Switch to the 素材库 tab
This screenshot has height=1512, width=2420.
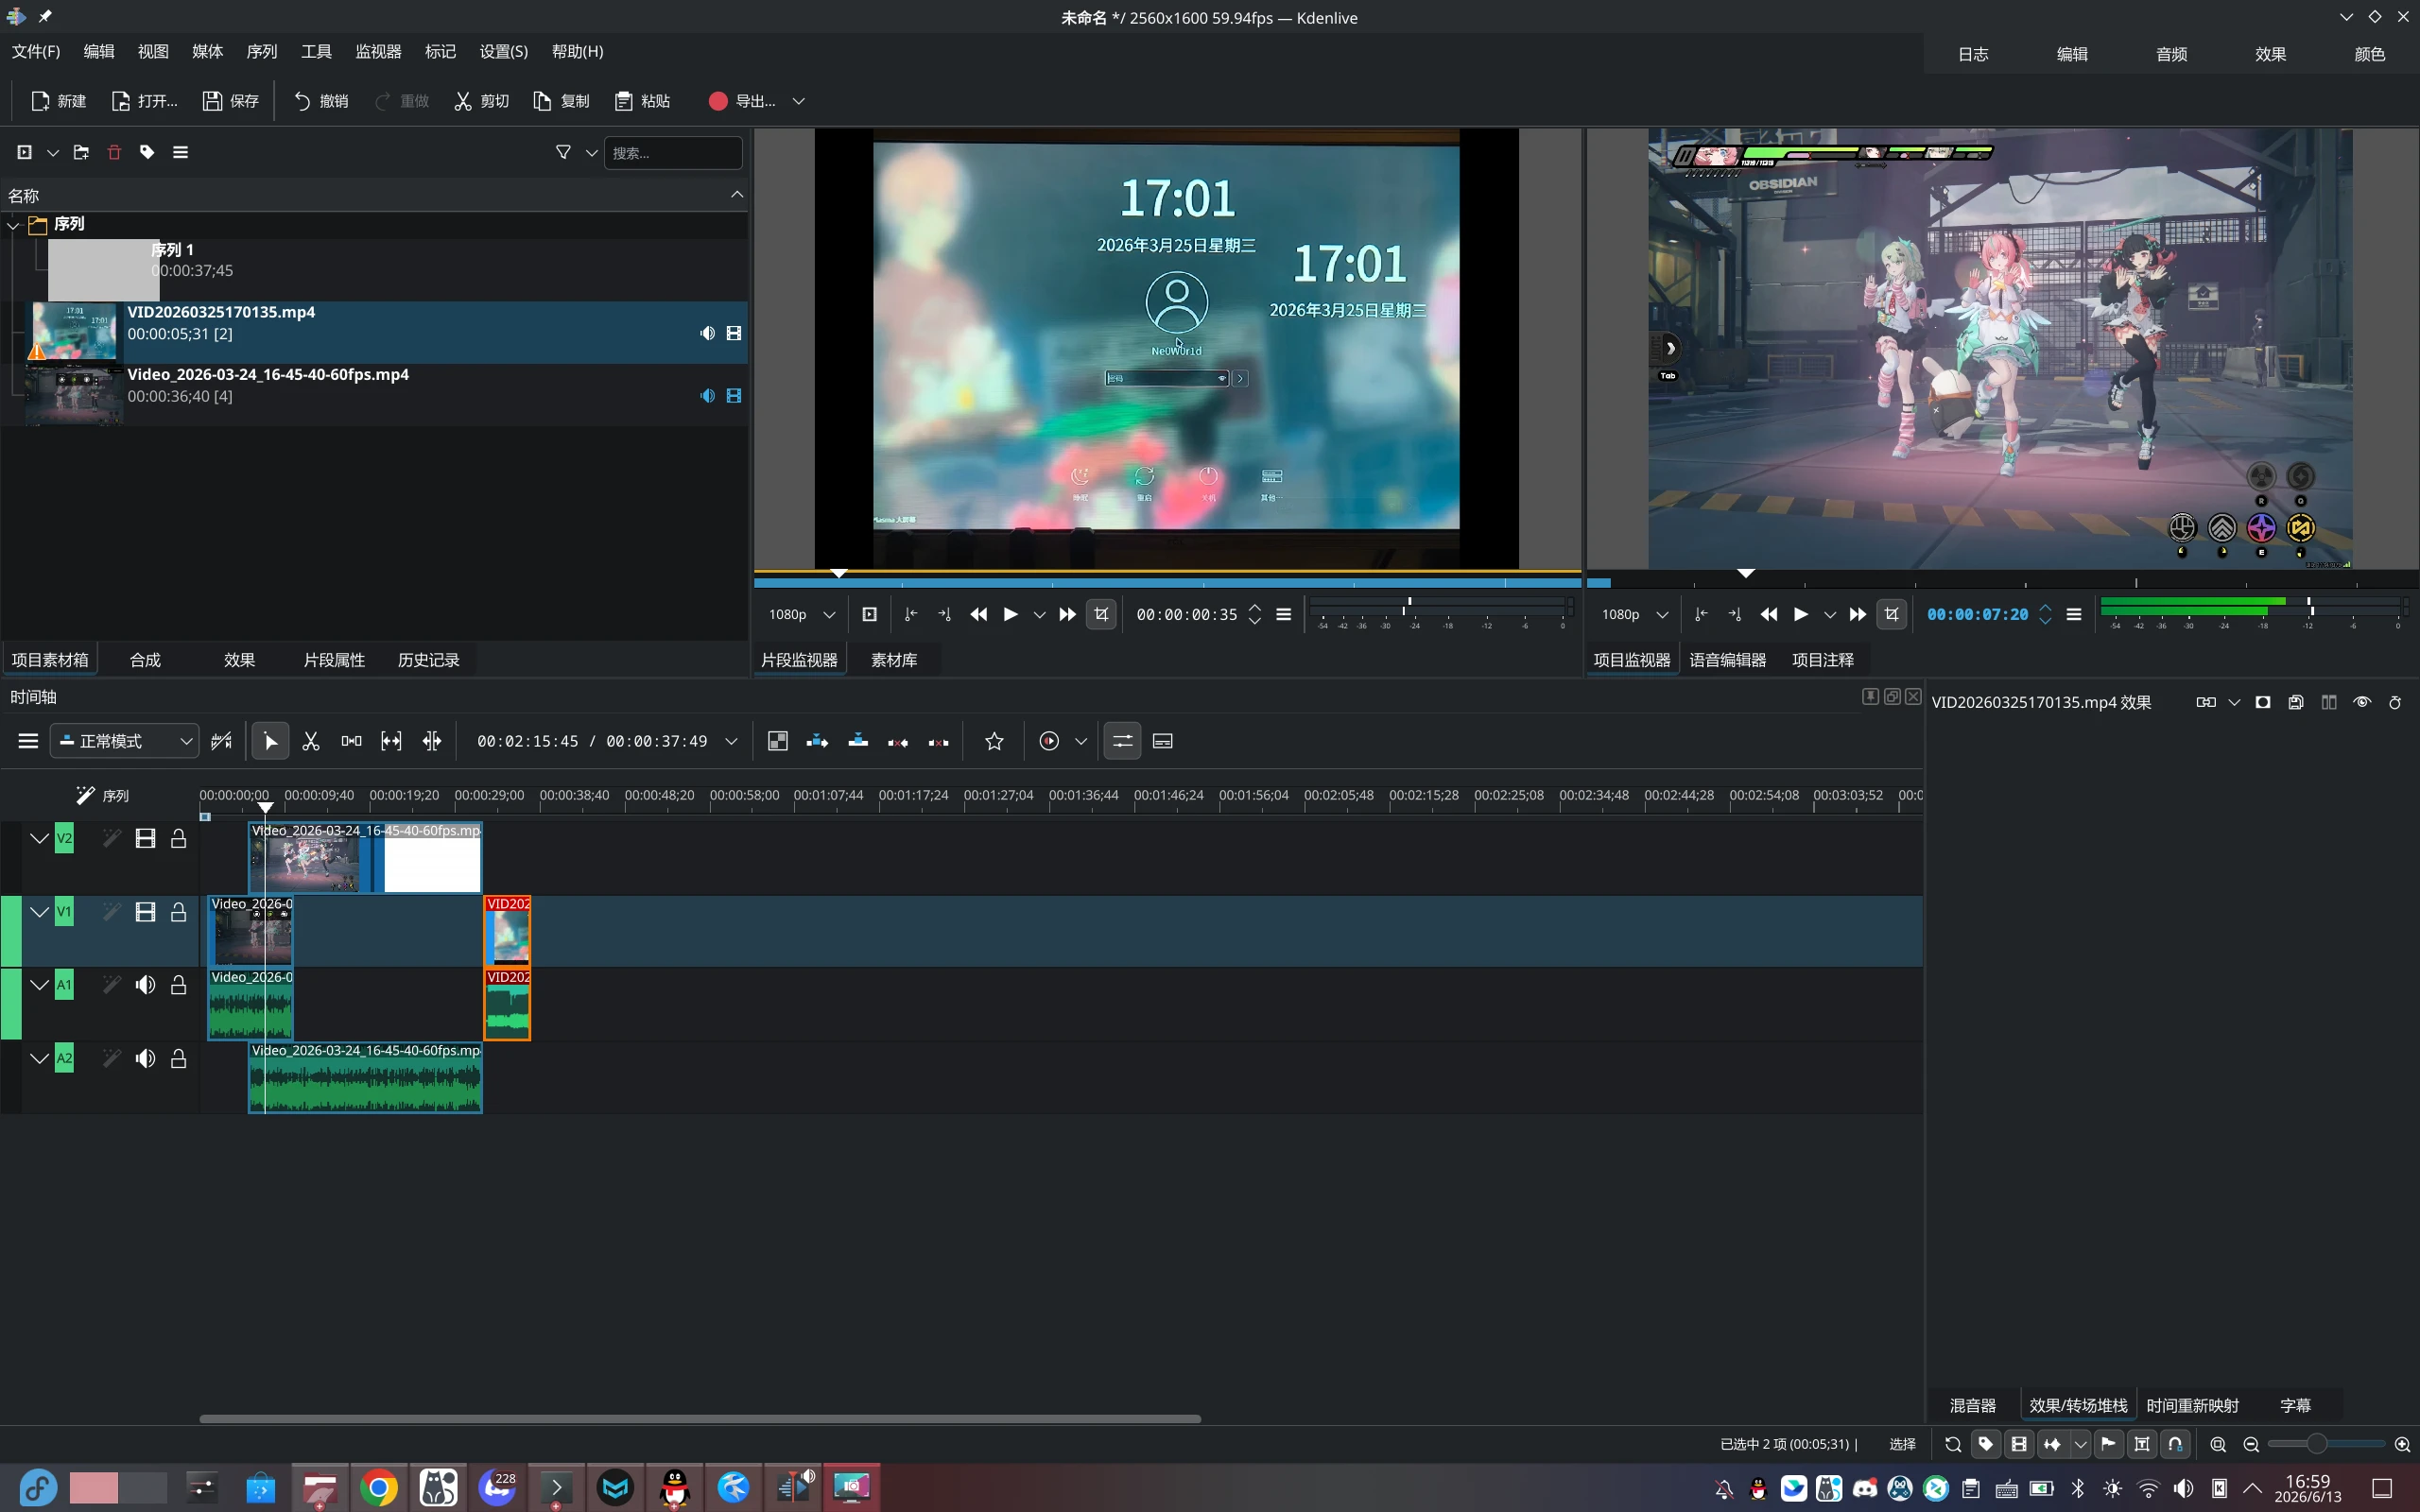(x=894, y=660)
